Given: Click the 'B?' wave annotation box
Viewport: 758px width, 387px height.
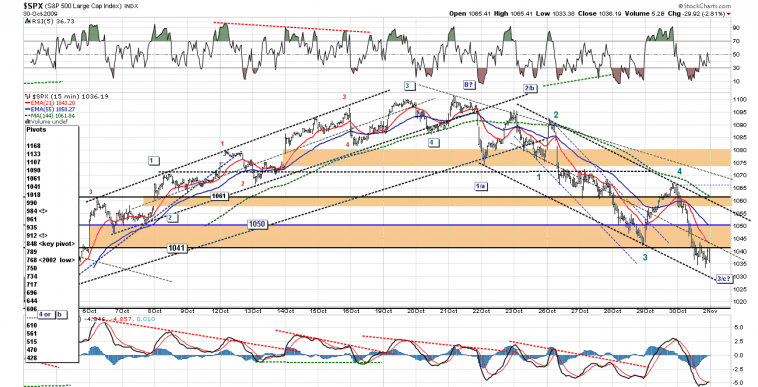Looking at the screenshot, I should (469, 85).
